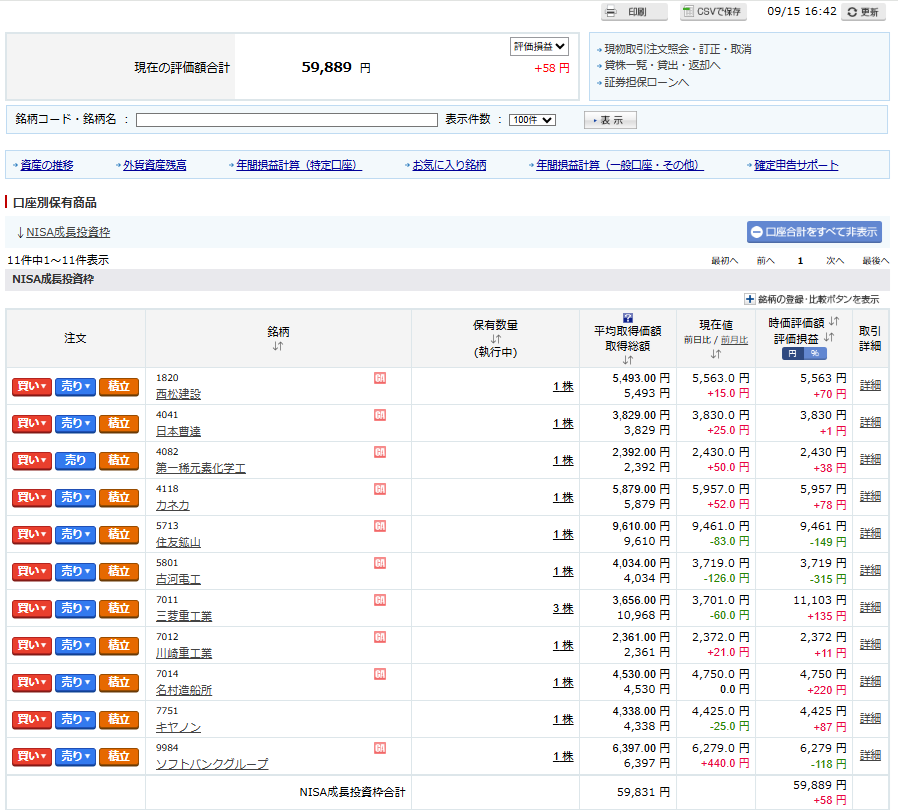The height and width of the screenshot is (810, 898).
Task: Click the CSVで保存 spreadsheet icon
Action: click(x=688, y=11)
